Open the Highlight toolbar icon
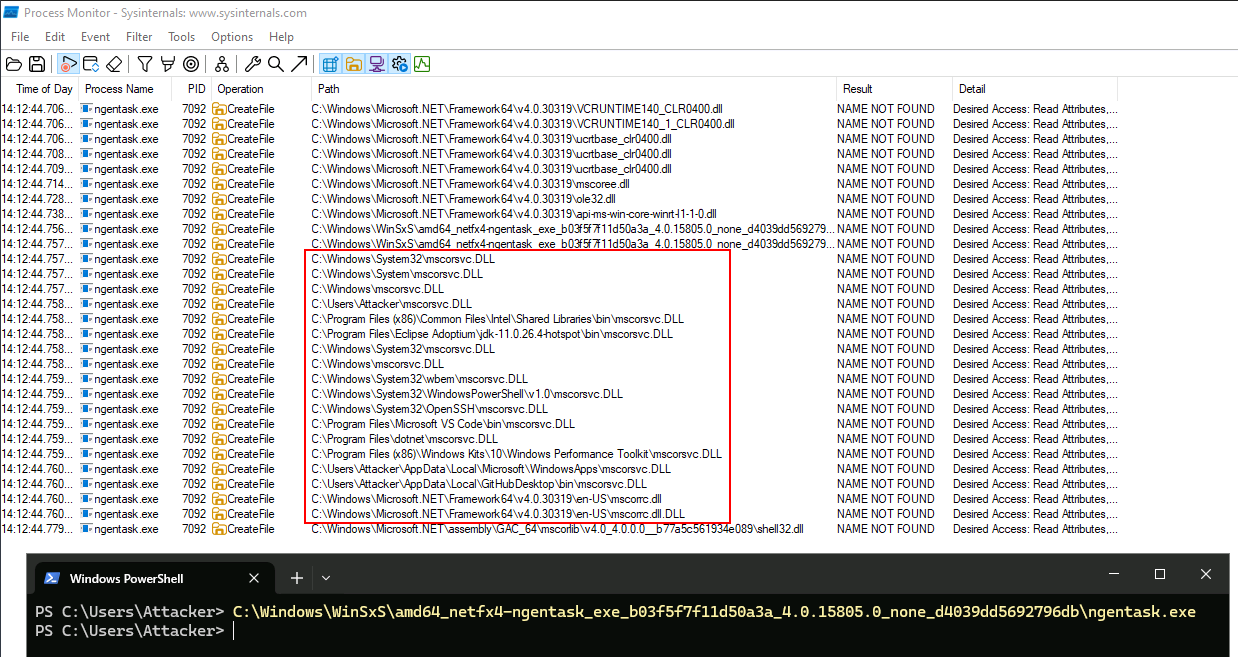 click(x=168, y=64)
